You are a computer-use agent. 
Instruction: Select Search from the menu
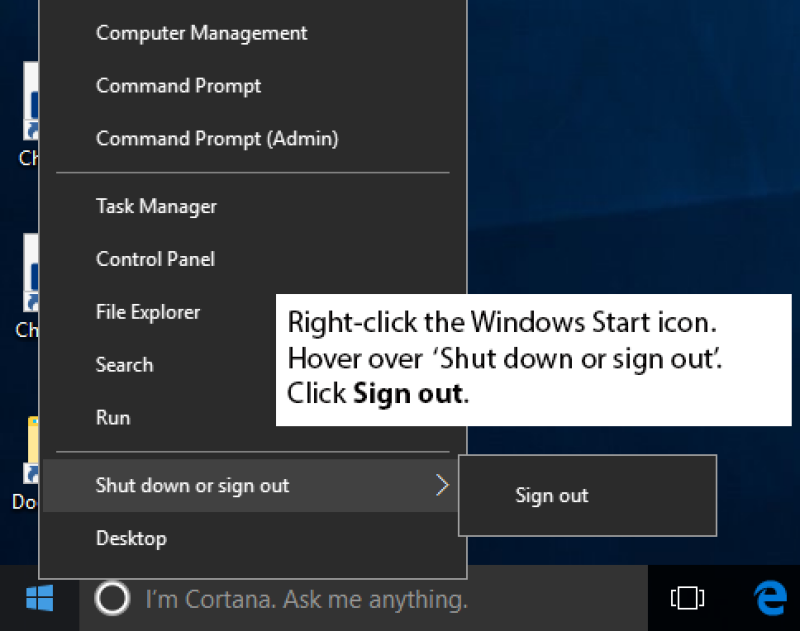pyautogui.click(x=124, y=365)
